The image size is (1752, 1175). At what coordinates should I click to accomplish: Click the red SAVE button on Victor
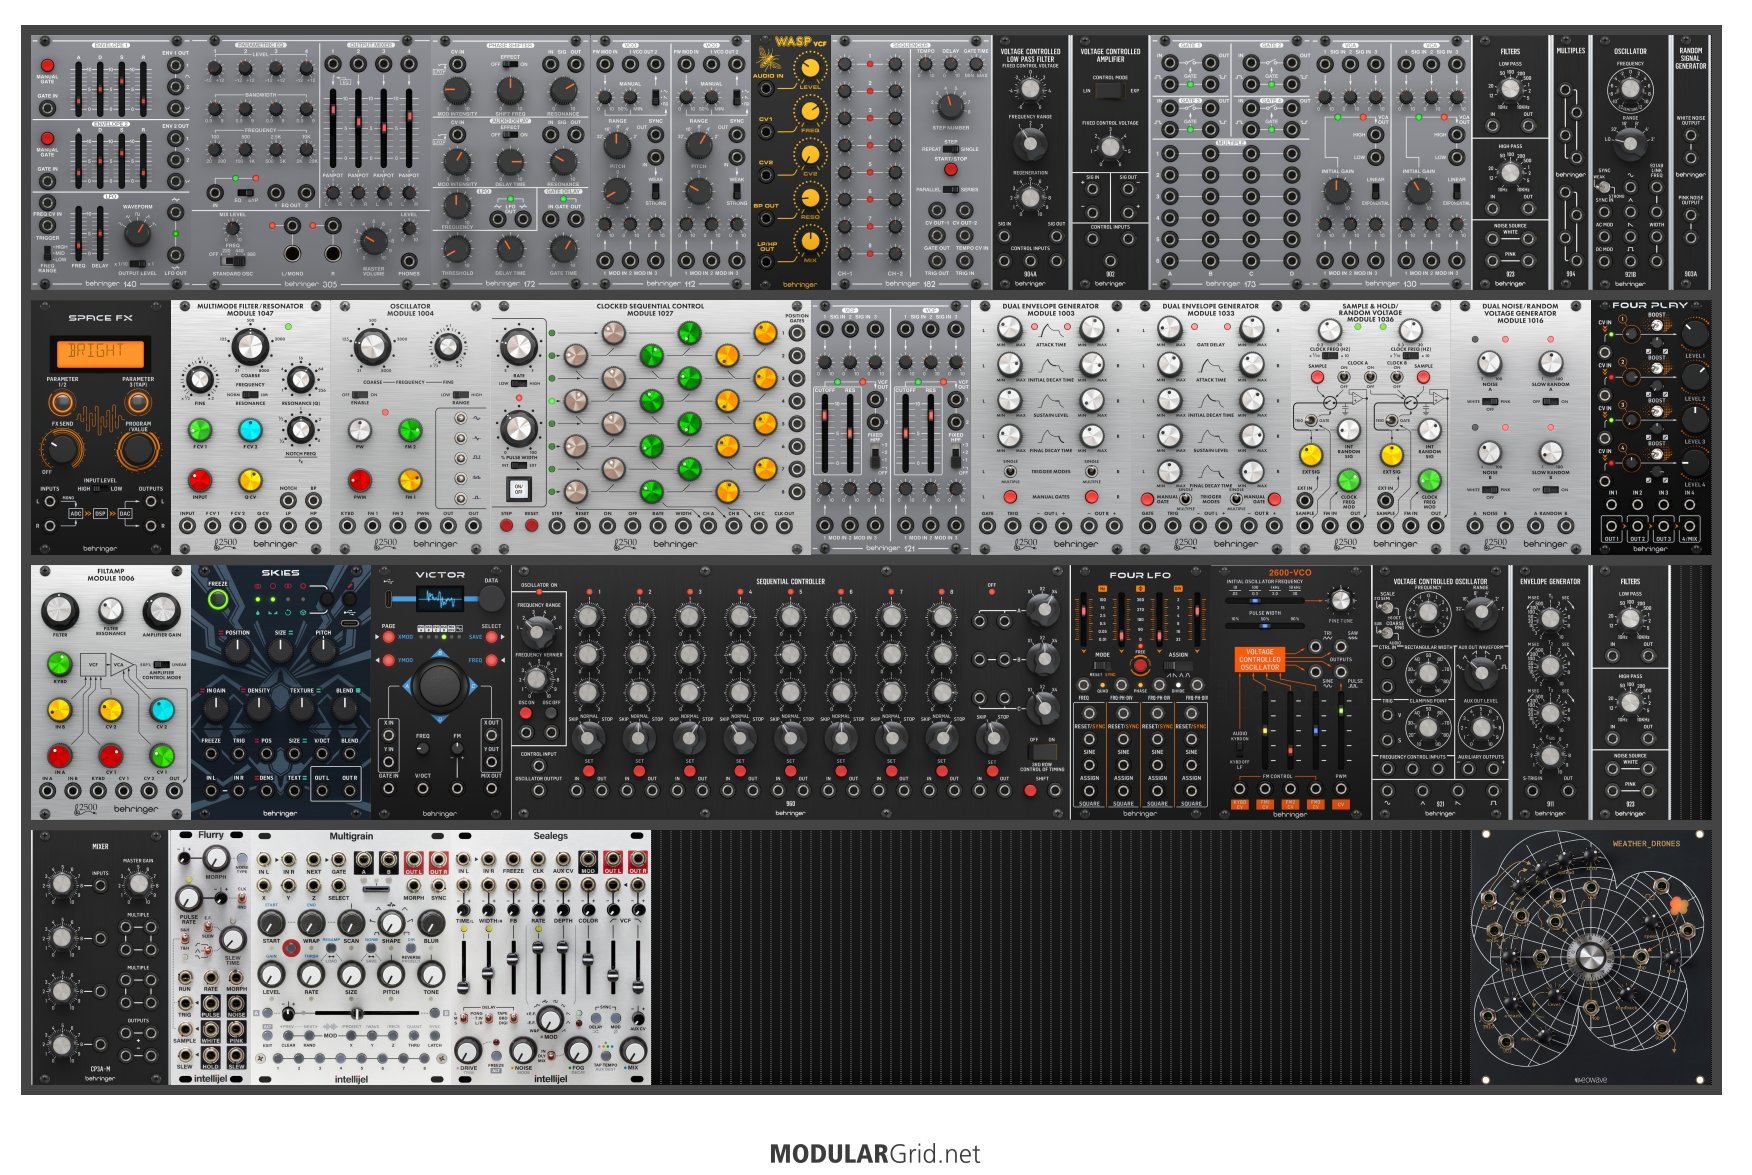pos(491,637)
